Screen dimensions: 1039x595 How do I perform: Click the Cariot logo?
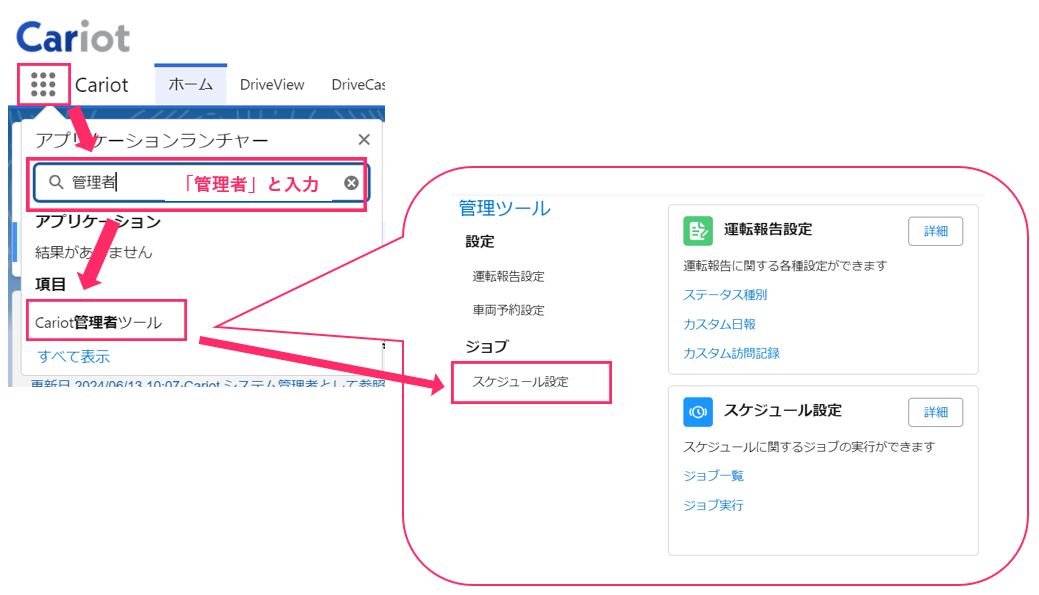point(73,36)
